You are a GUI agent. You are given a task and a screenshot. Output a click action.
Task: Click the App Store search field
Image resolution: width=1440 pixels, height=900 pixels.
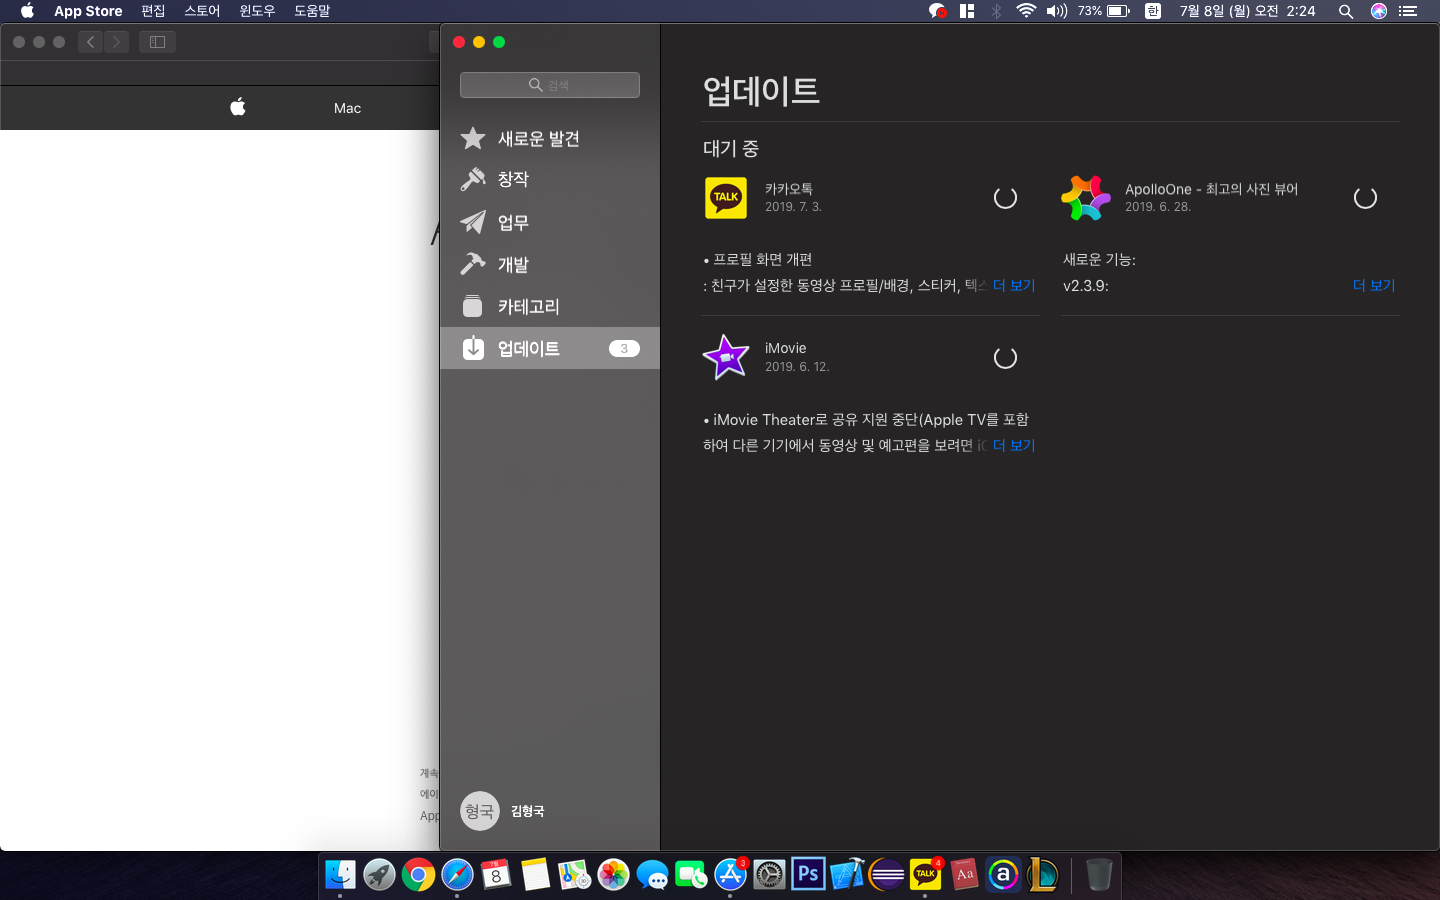(550, 85)
